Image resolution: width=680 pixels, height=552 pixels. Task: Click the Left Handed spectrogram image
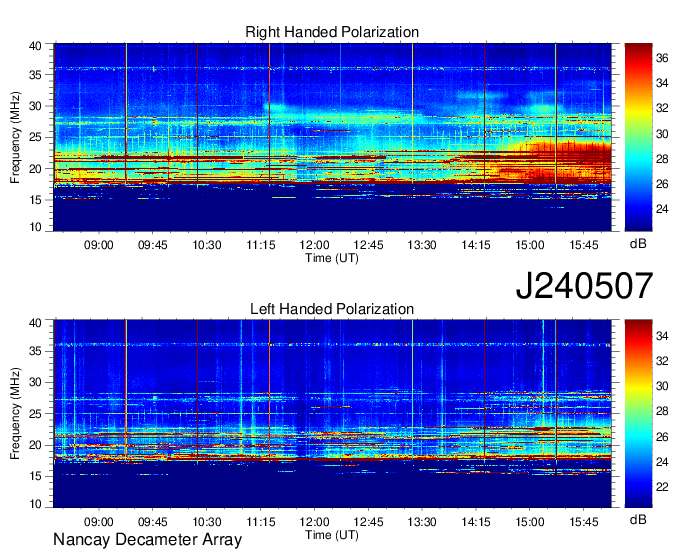click(332, 414)
